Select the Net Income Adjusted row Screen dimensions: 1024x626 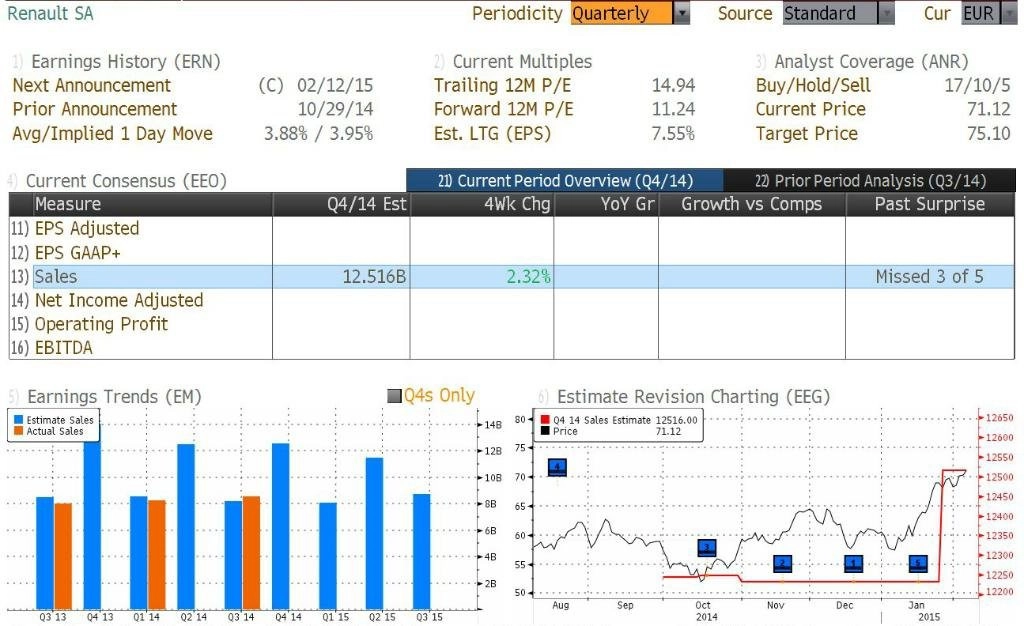tap(512, 300)
